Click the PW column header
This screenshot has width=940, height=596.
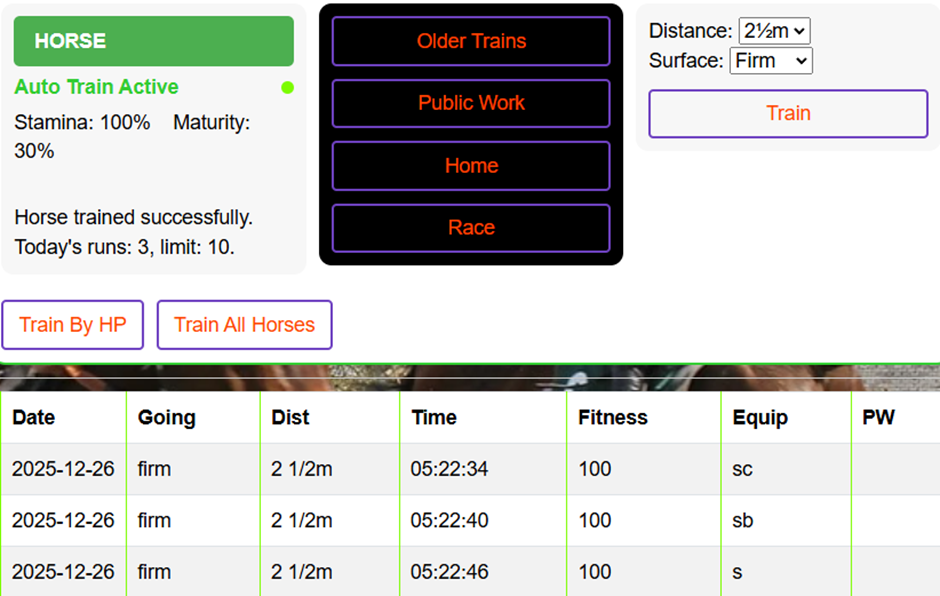pos(878,417)
